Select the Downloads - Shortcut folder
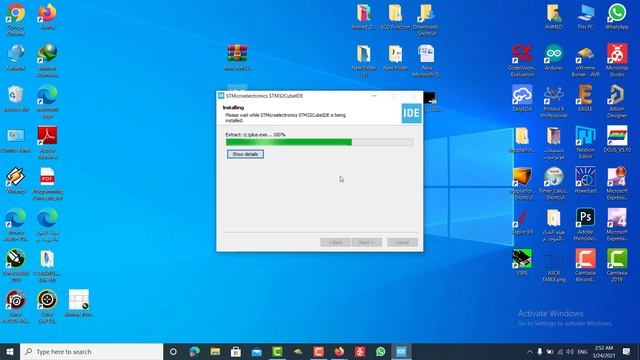Image resolution: width=640 pixels, height=360 pixels. [427, 20]
